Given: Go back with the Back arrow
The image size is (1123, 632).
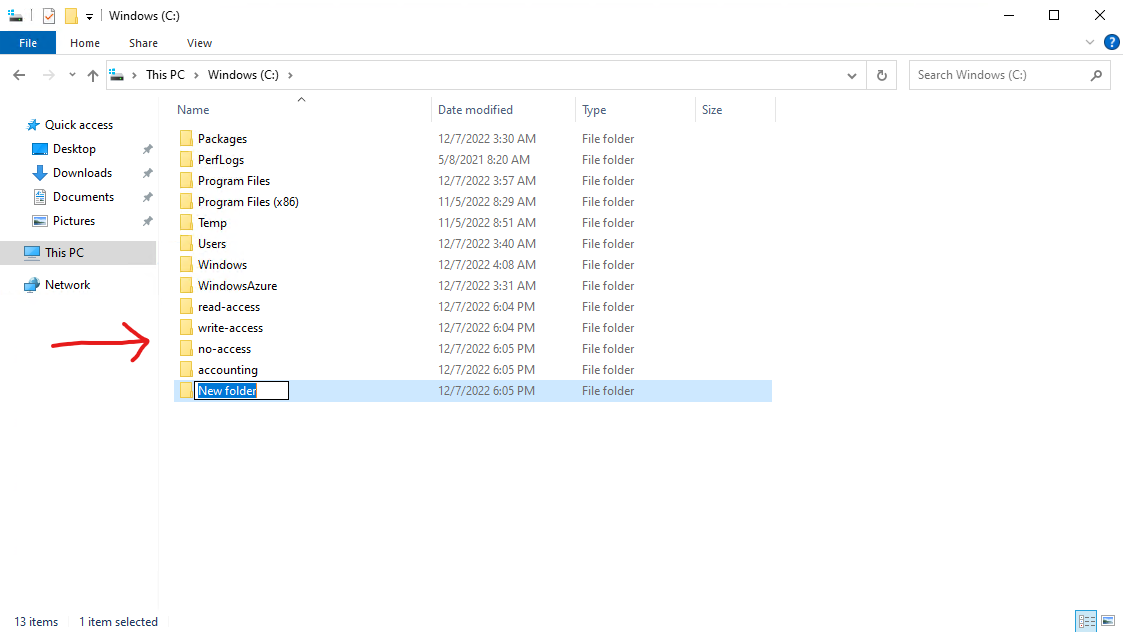Looking at the screenshot, I should pyautogui.click(x=19, y=75).
